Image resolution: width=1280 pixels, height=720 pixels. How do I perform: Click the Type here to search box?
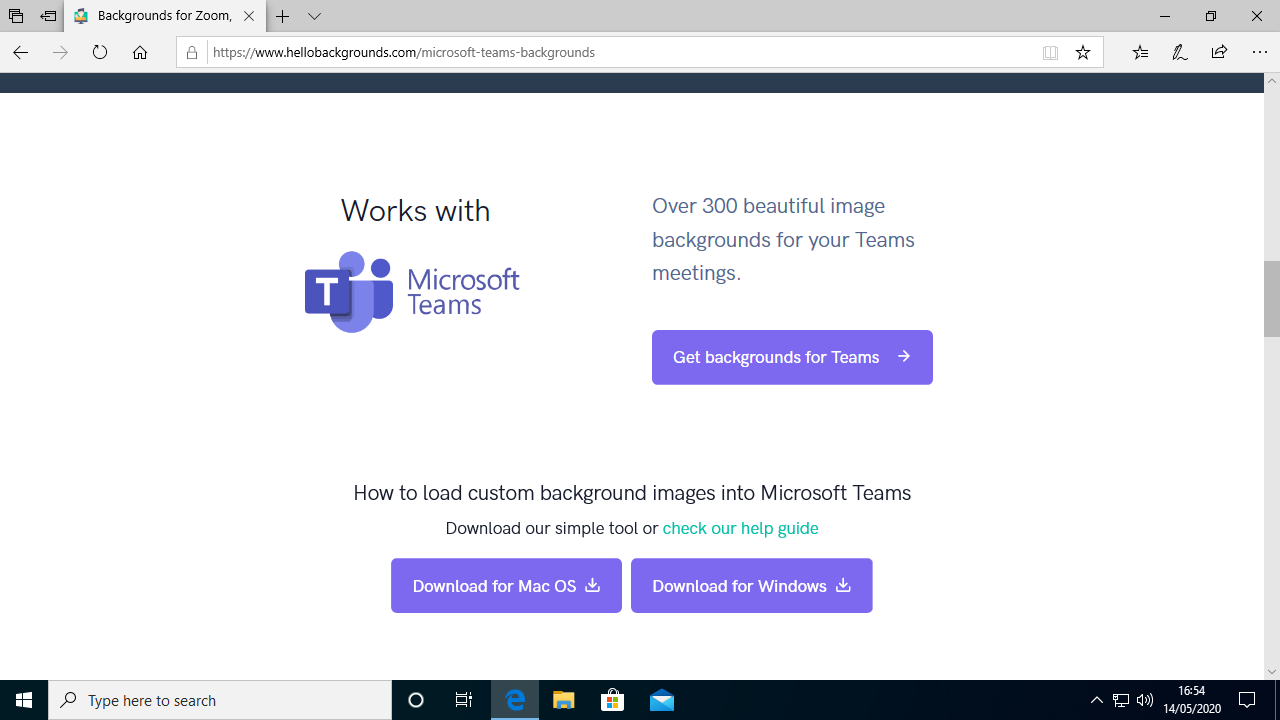(x=220, y=700)
